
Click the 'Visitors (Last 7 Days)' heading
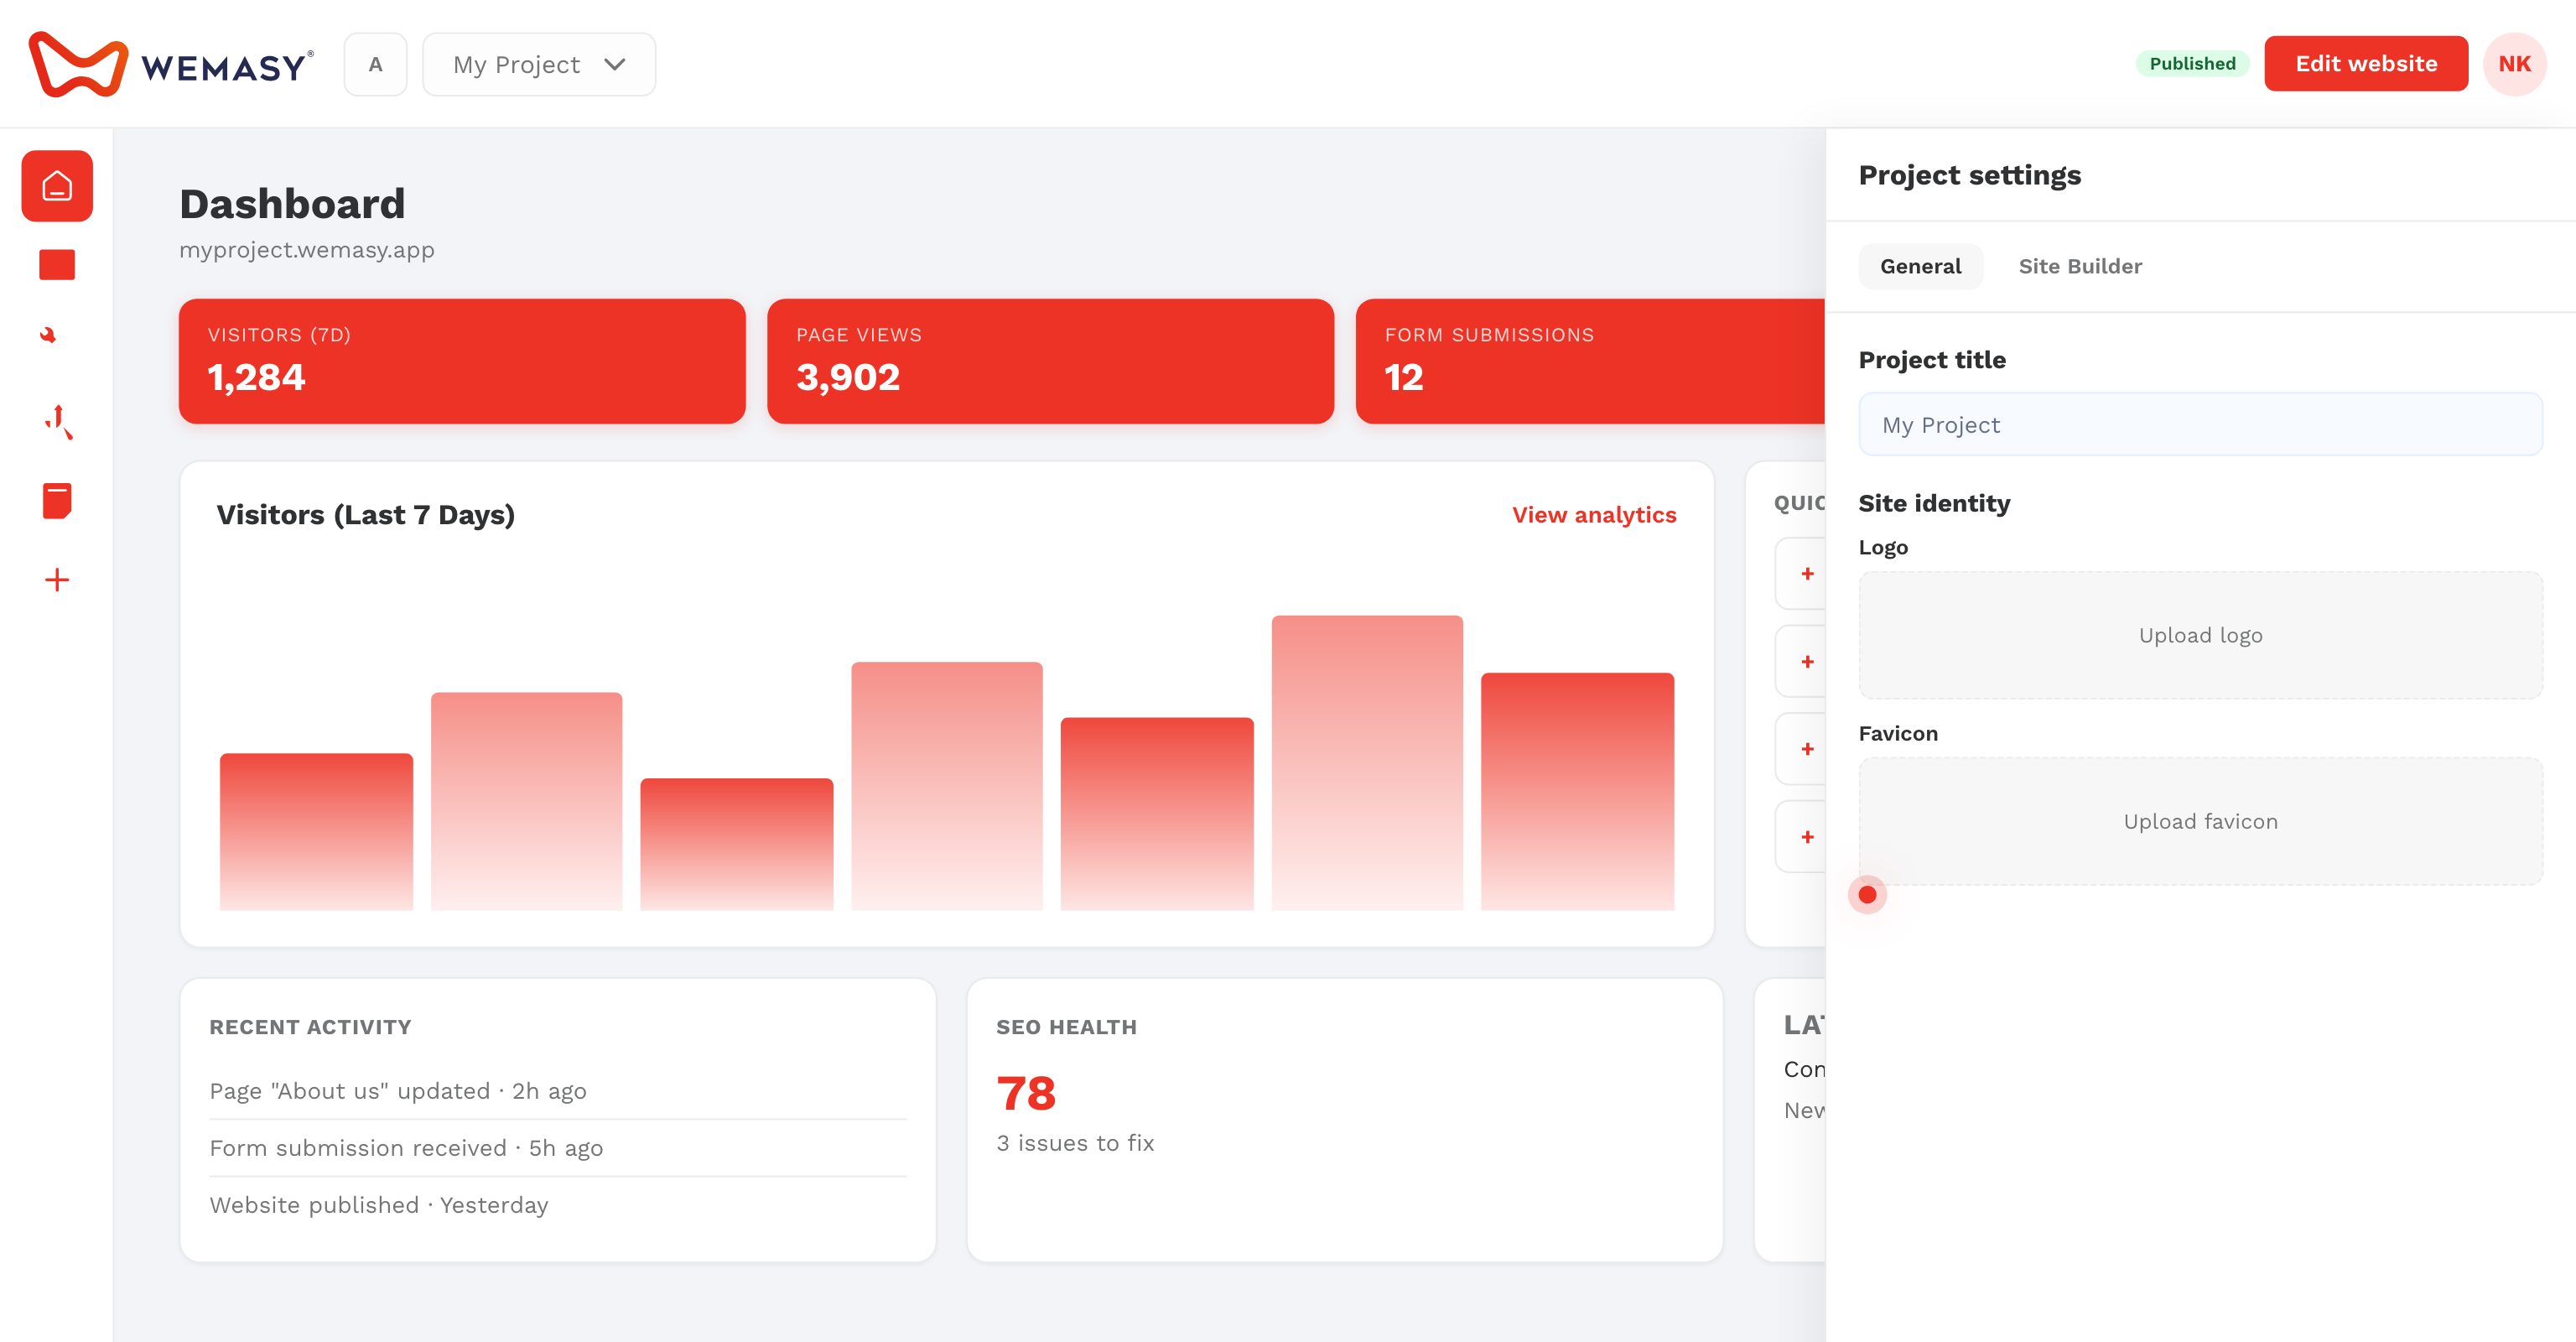coord(366,515)
